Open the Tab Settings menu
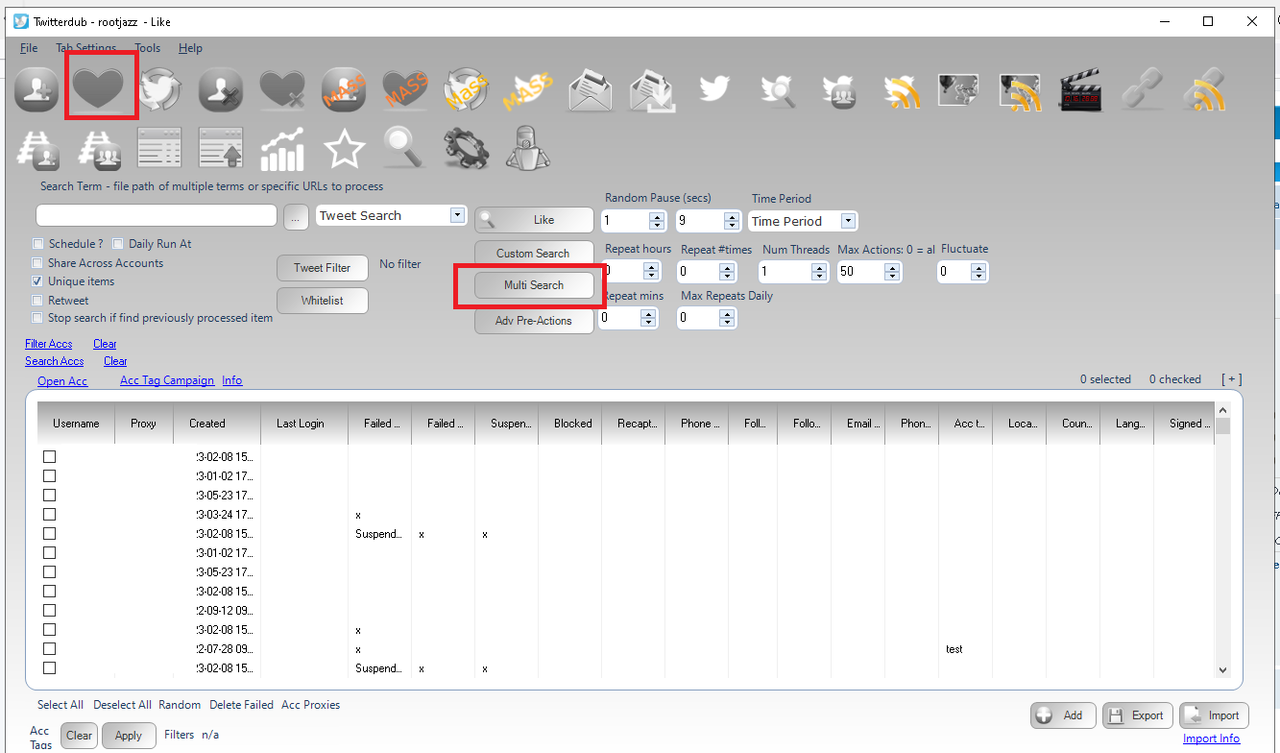This screenshot has width=1280, height=753. [x=86, y=48]
